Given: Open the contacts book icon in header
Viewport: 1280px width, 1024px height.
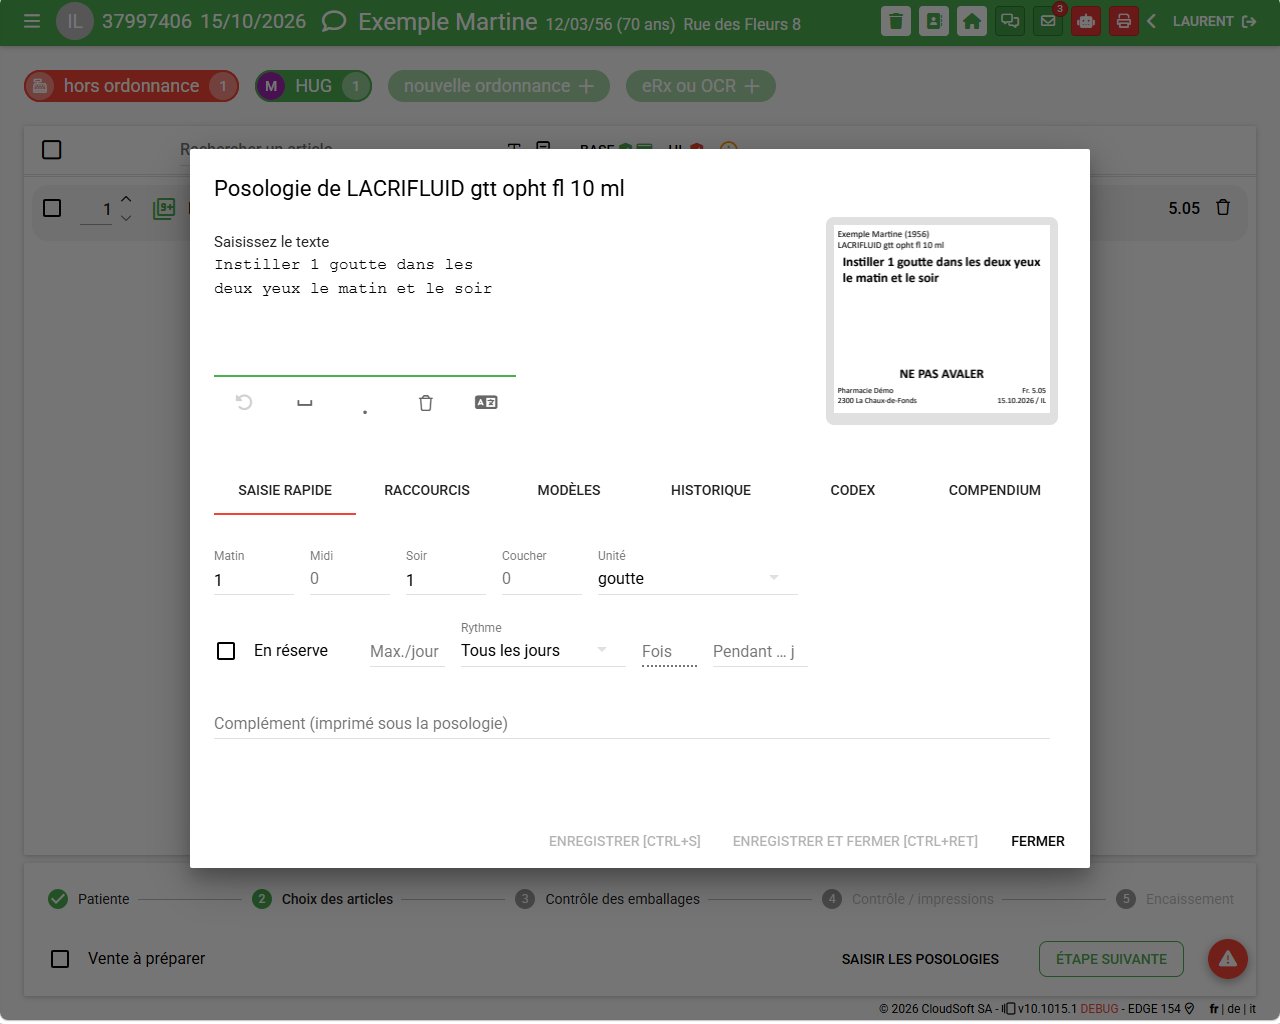Looking at the screenshot, I should 934,21.
